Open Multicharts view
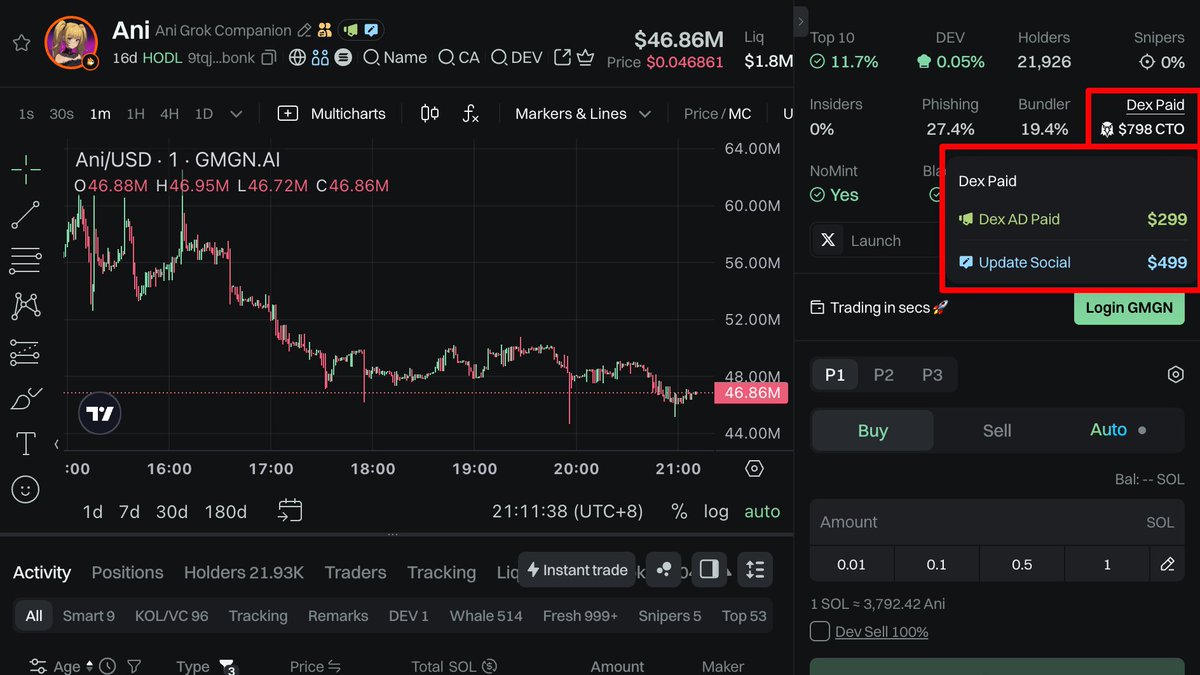 332,114
